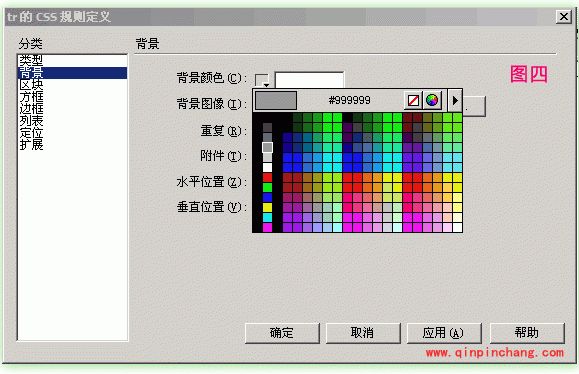
Task: Close the tr 的 CSS 规则定义 dialog
Action: tap(563, 17)
